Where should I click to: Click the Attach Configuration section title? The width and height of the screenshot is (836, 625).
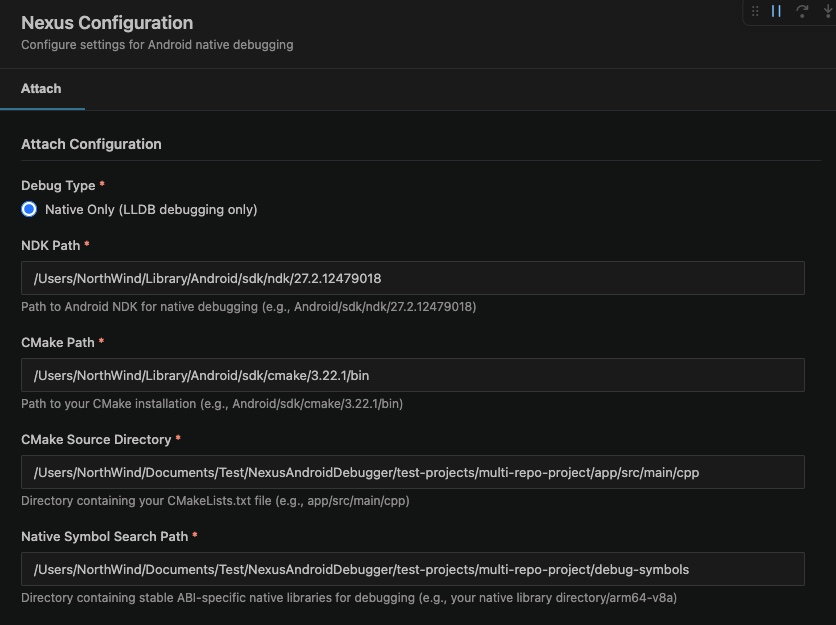tap(91, 144)
